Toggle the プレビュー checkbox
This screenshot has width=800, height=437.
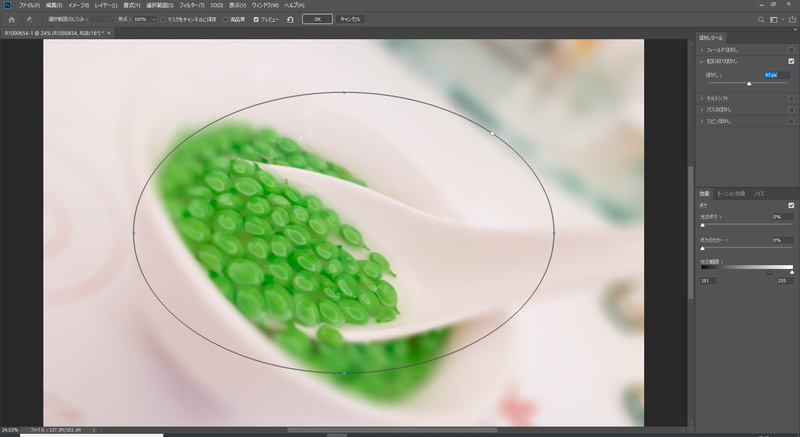[x=256, y=19]
